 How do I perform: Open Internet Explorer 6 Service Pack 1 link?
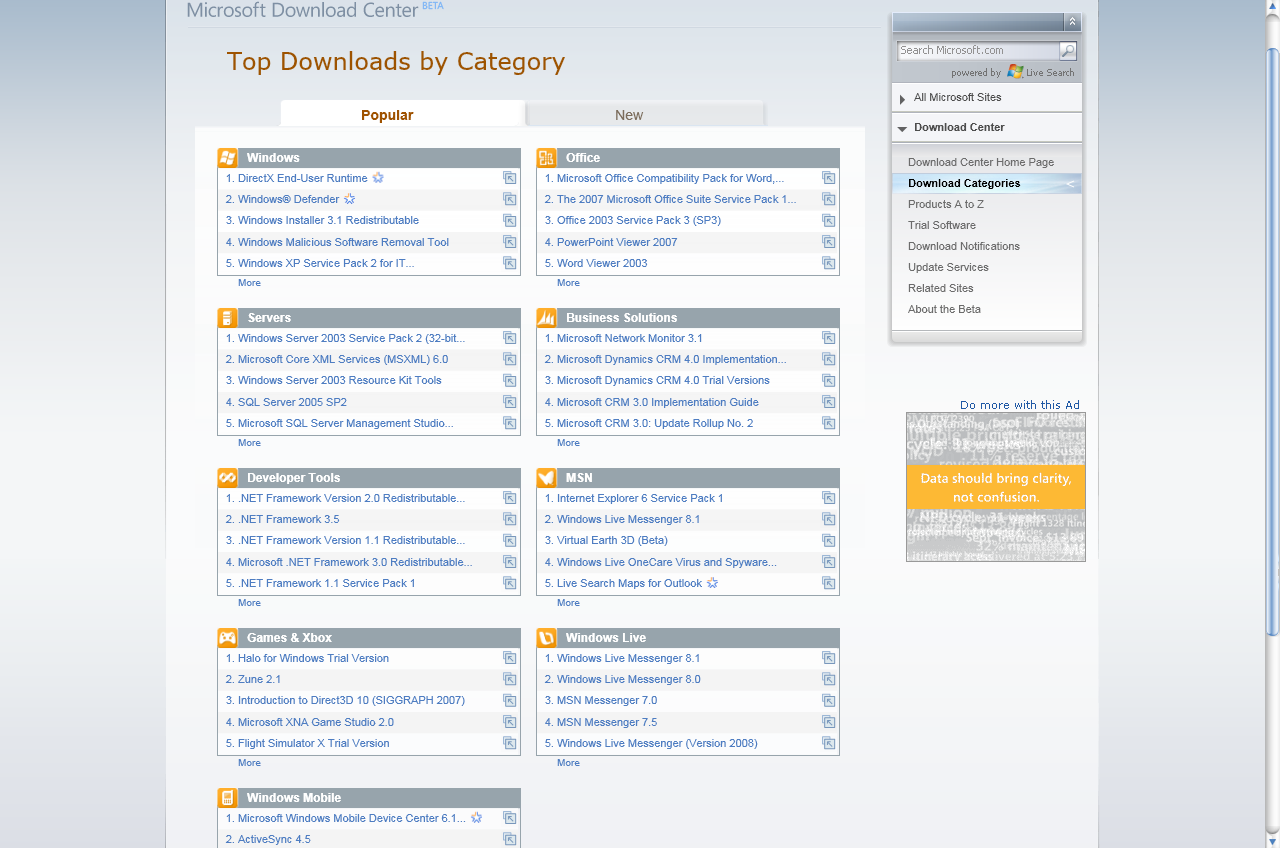pyautogui.click(x=640, y=498)
